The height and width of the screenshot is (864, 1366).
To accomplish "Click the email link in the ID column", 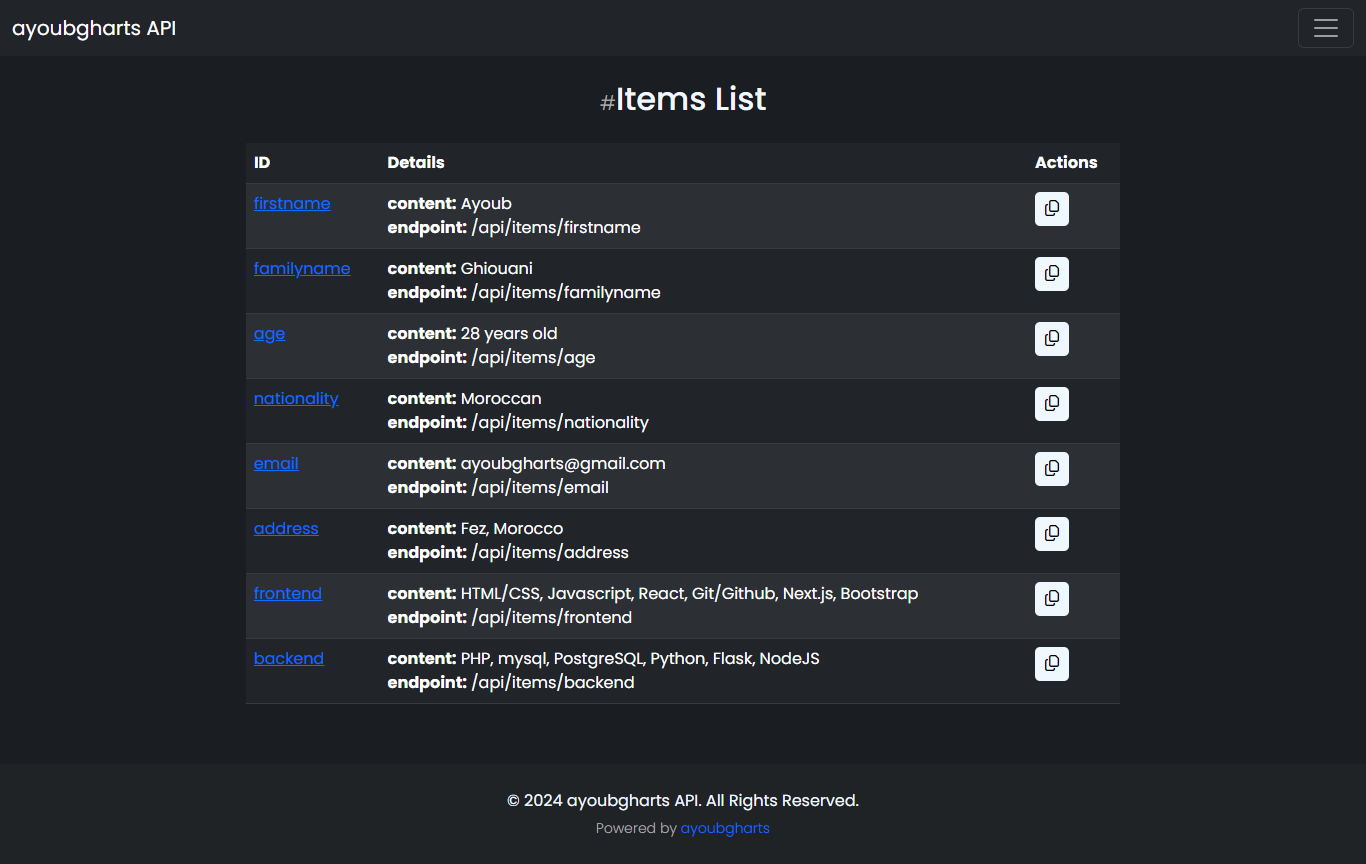I will click(x=276, y=463).
